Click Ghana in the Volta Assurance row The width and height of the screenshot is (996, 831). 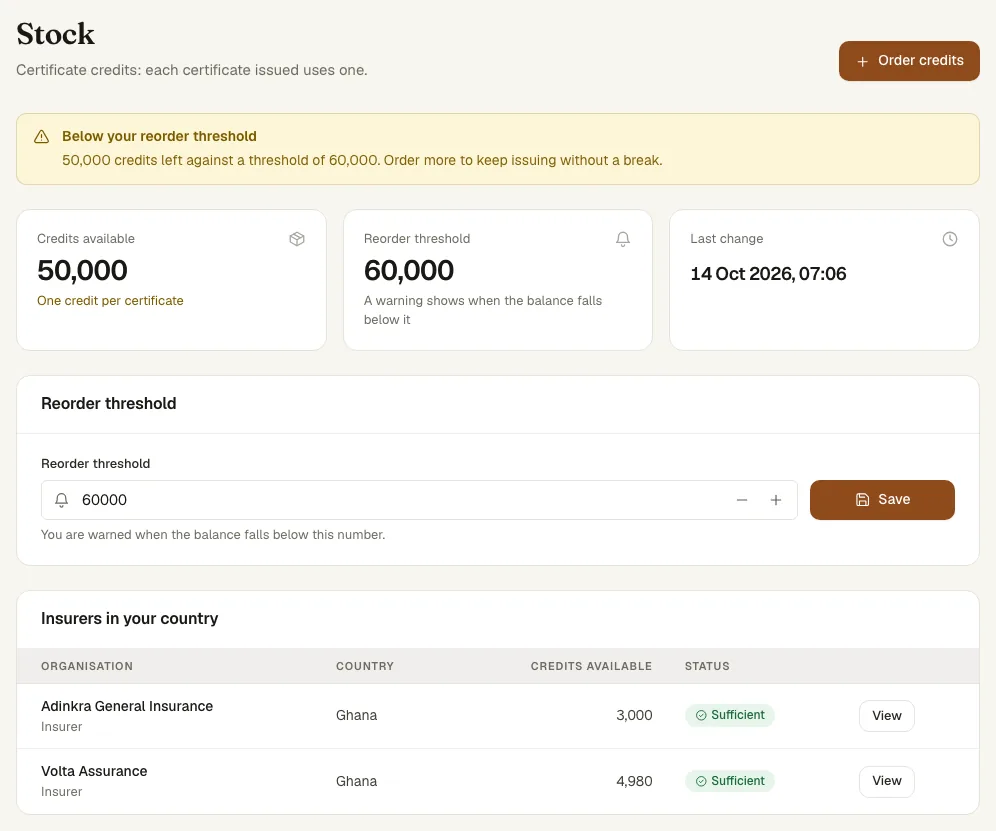[356, 781]
